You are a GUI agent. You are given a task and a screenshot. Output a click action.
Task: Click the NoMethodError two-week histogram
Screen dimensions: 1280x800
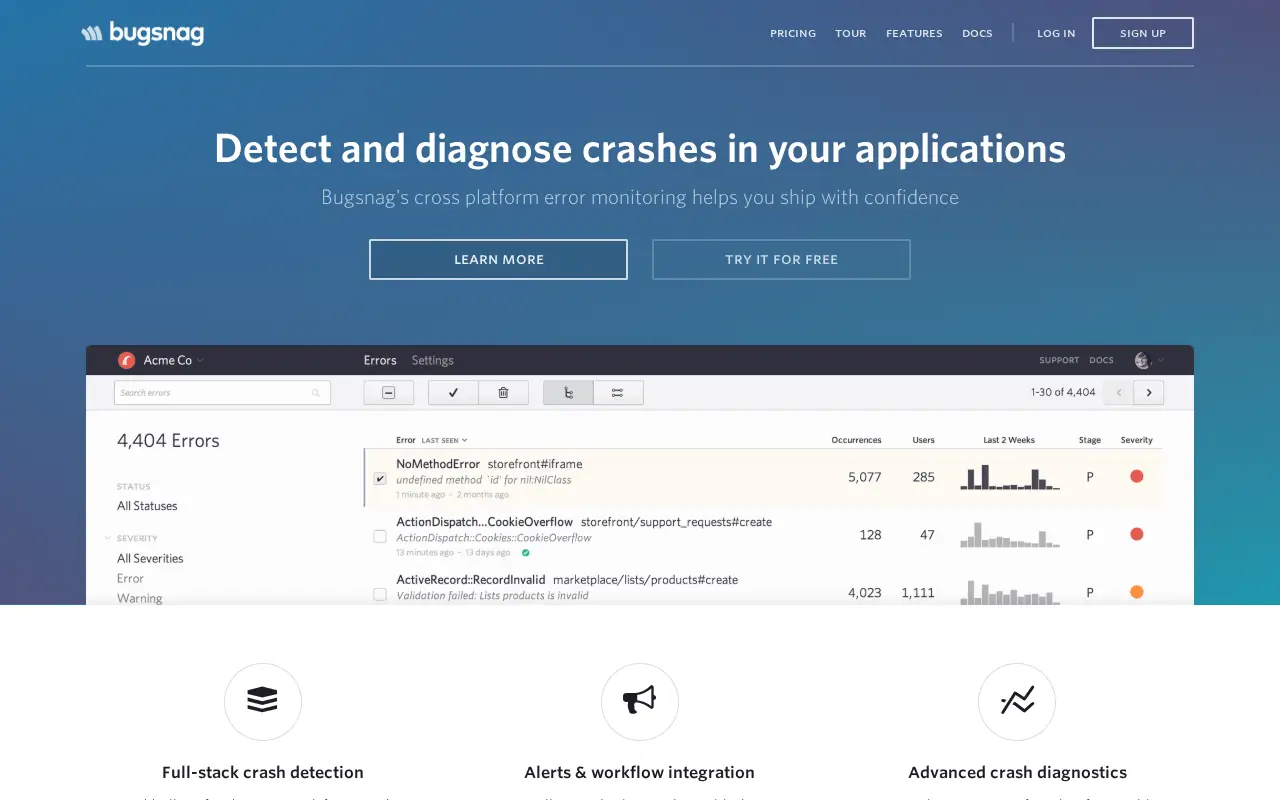click(x=1010, y=477)
